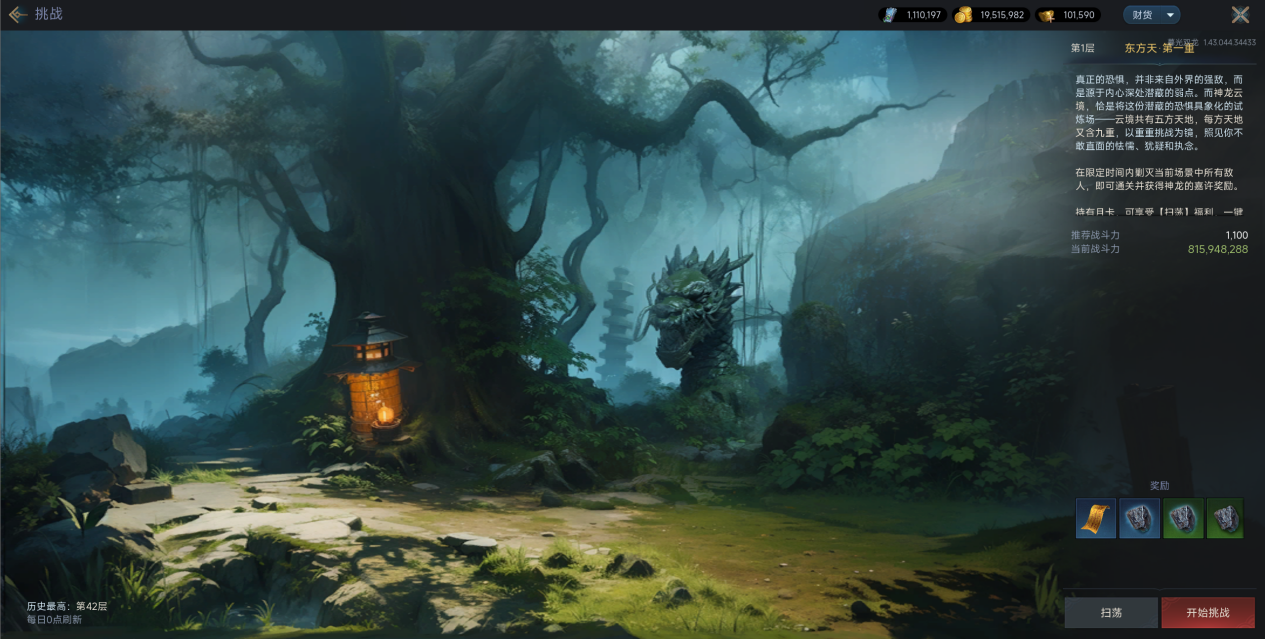This screenshot has width=1265, height=639.
Task: Select the last ore reward icon
Action: (1225, 518)
